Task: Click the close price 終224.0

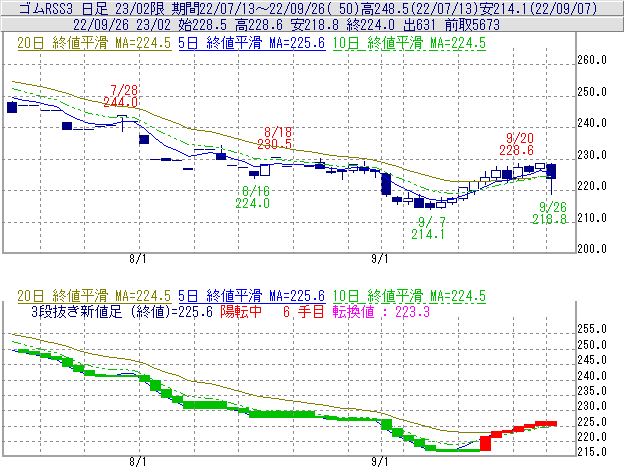Action: (x=370, y=25)
